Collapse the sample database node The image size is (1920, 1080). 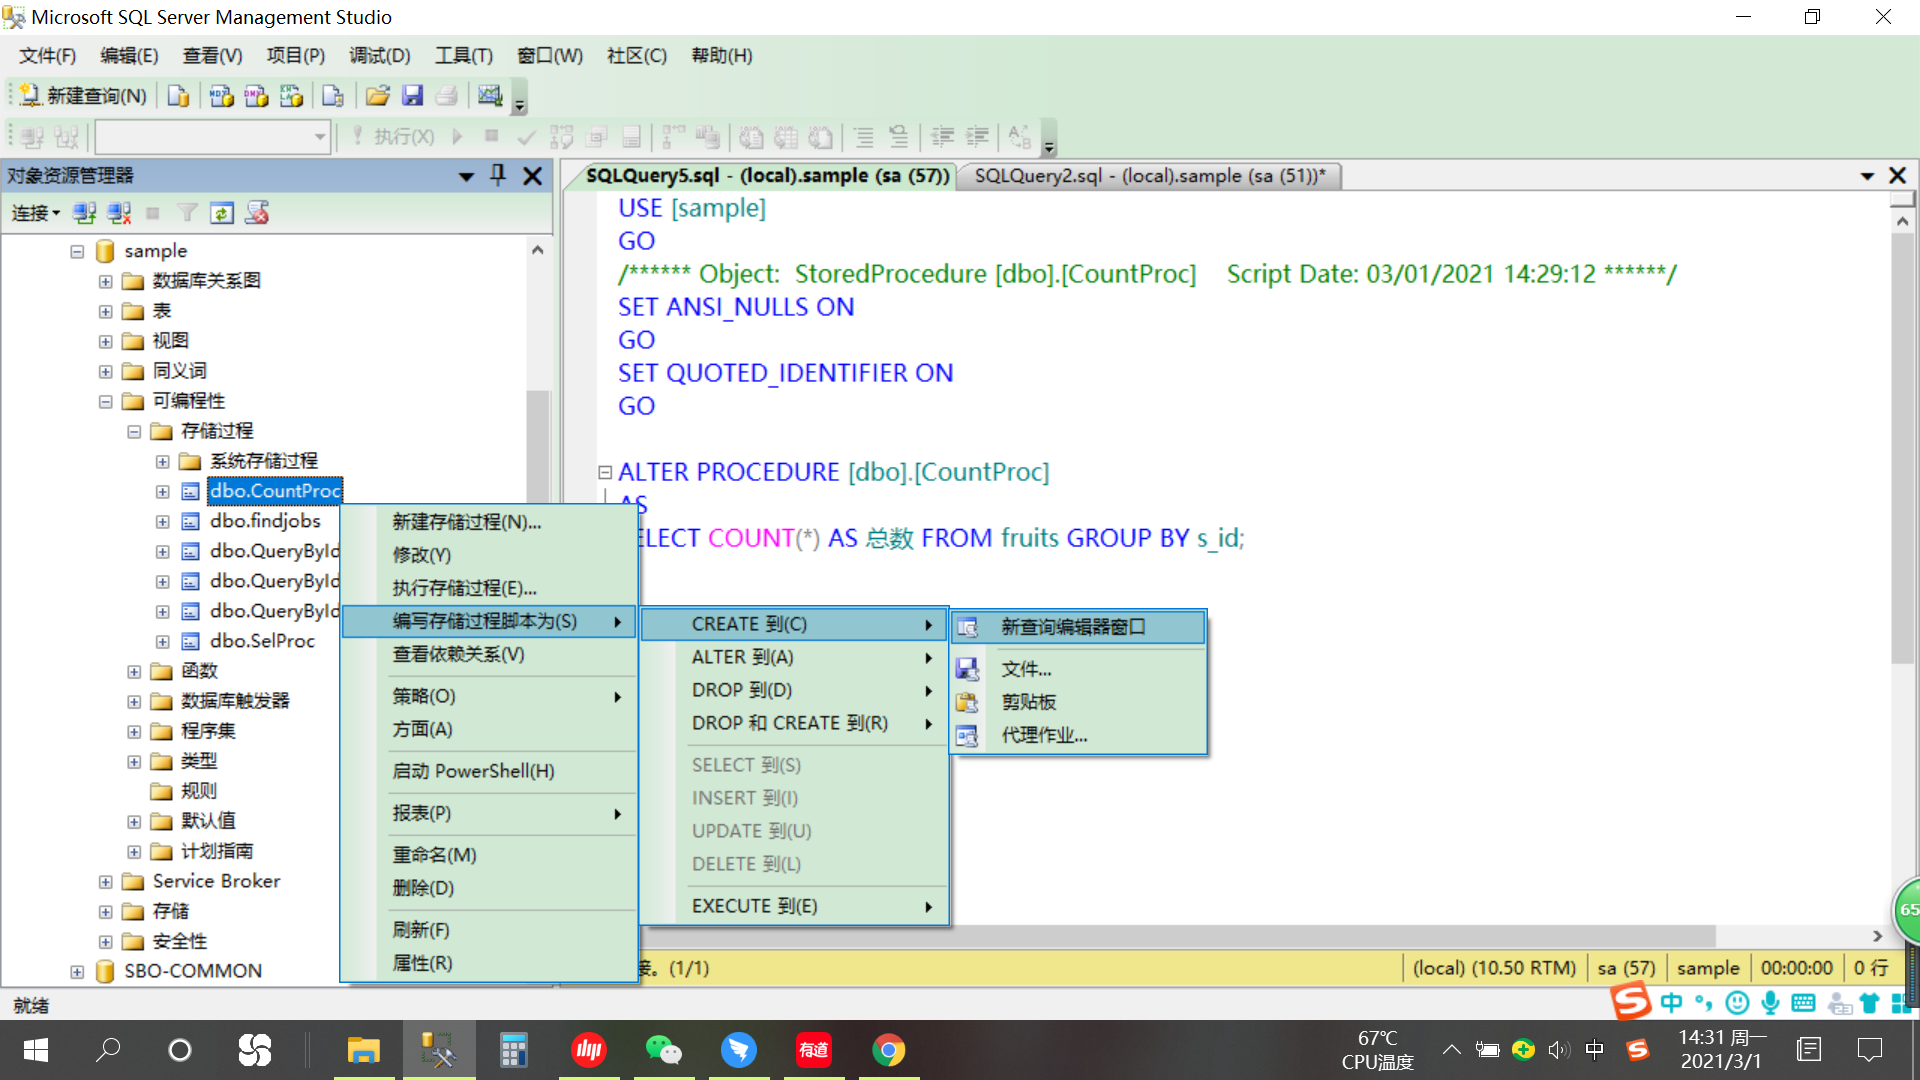click(x=77, y=251)
